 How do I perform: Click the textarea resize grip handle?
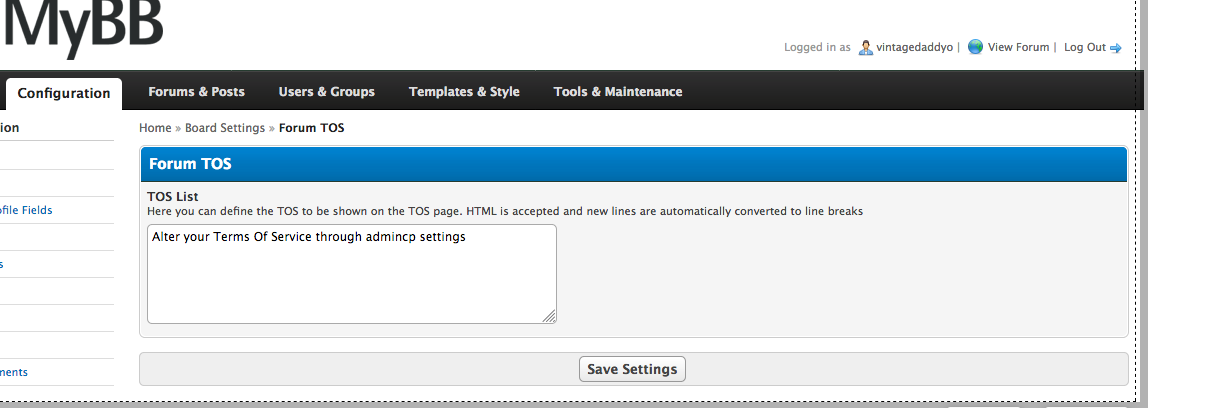click(549, 316)
